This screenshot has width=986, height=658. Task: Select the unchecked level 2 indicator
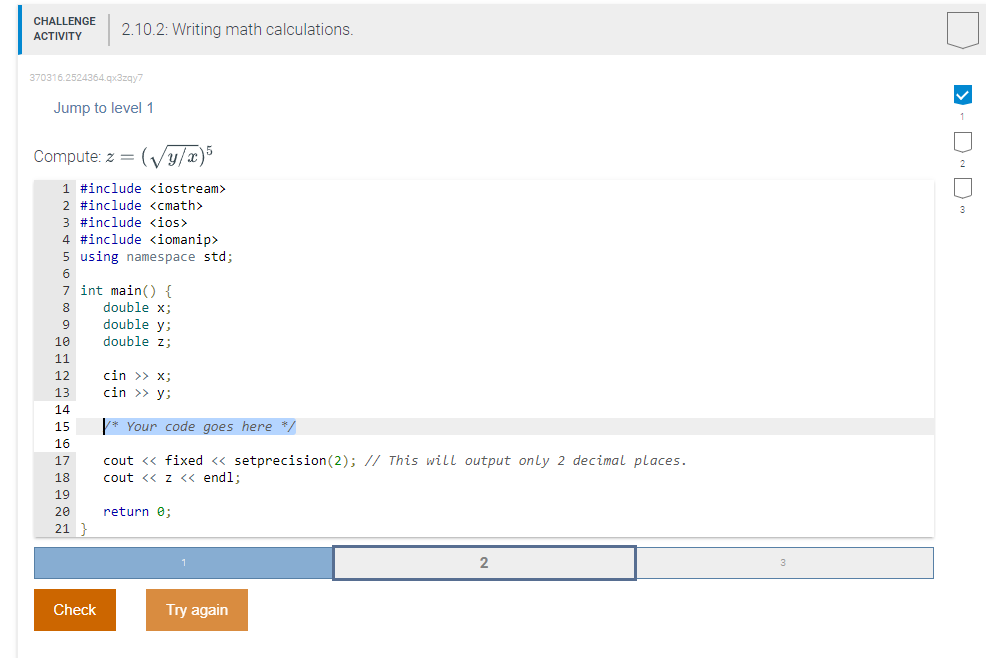[962, 142]
